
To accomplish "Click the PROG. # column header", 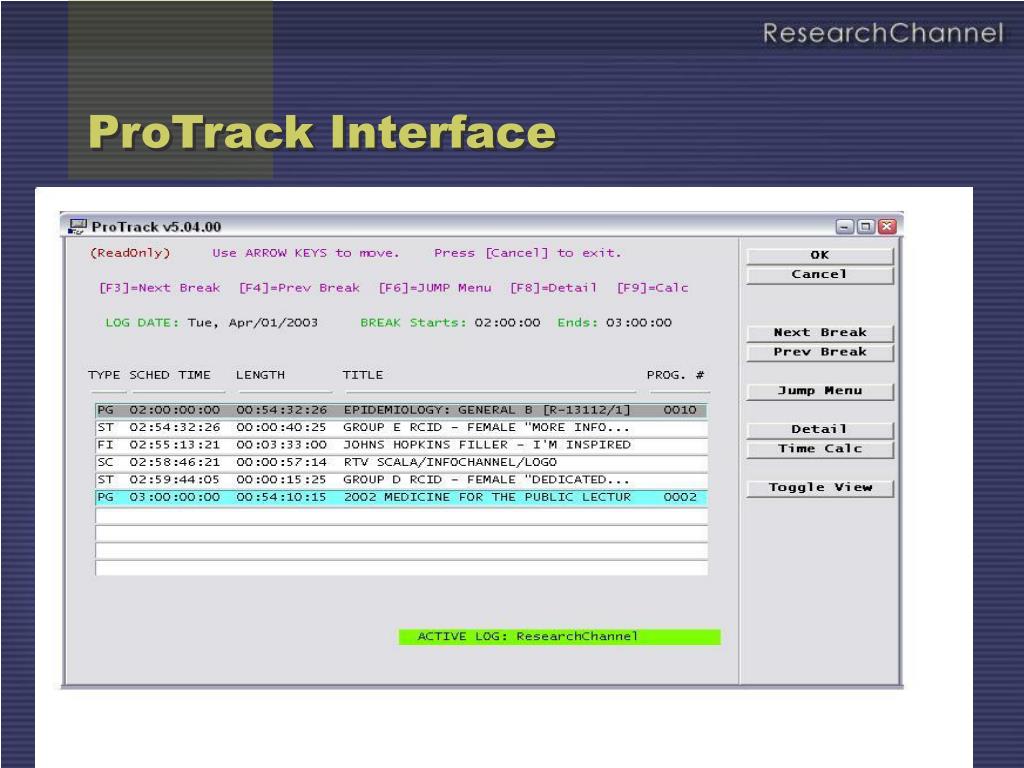I will 675,376.
